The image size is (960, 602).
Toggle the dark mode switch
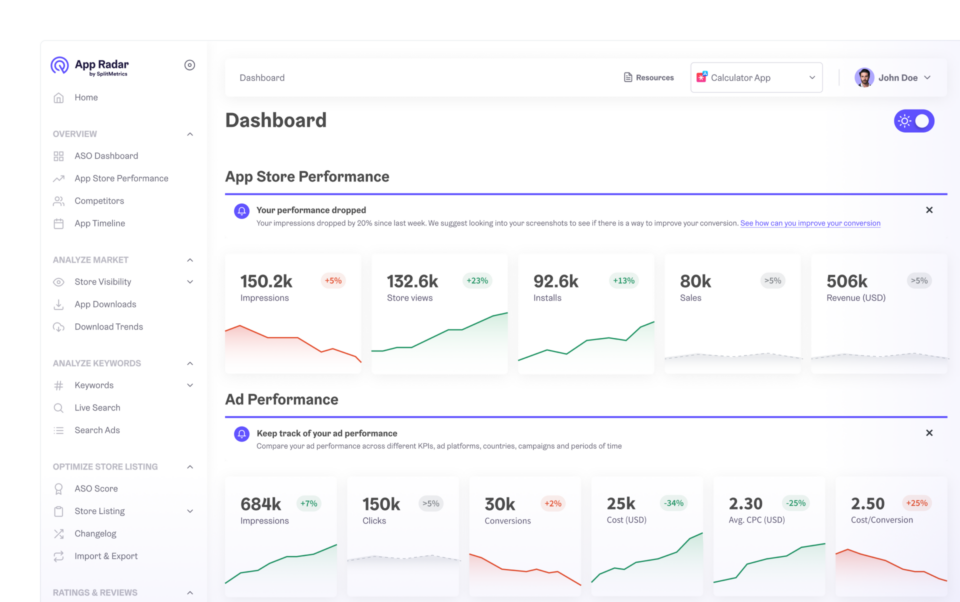pos(913,120)
